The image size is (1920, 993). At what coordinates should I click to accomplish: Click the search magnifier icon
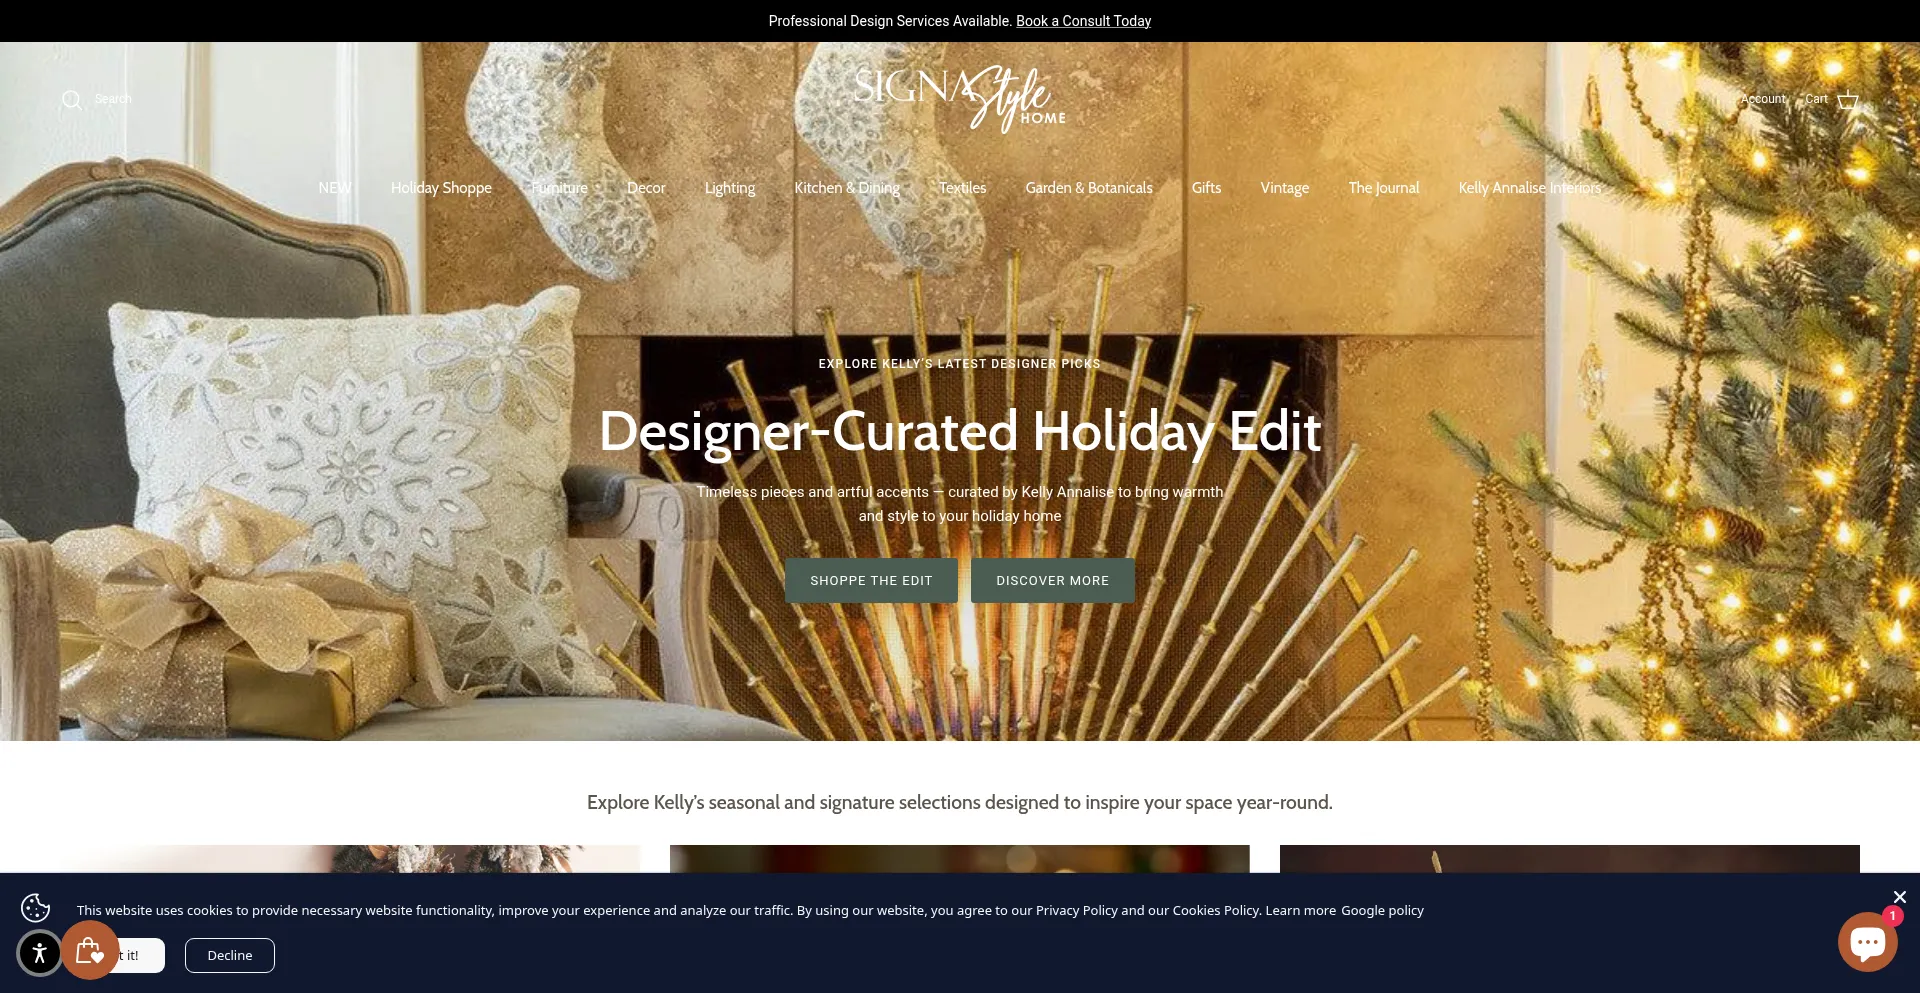(71, 100)
